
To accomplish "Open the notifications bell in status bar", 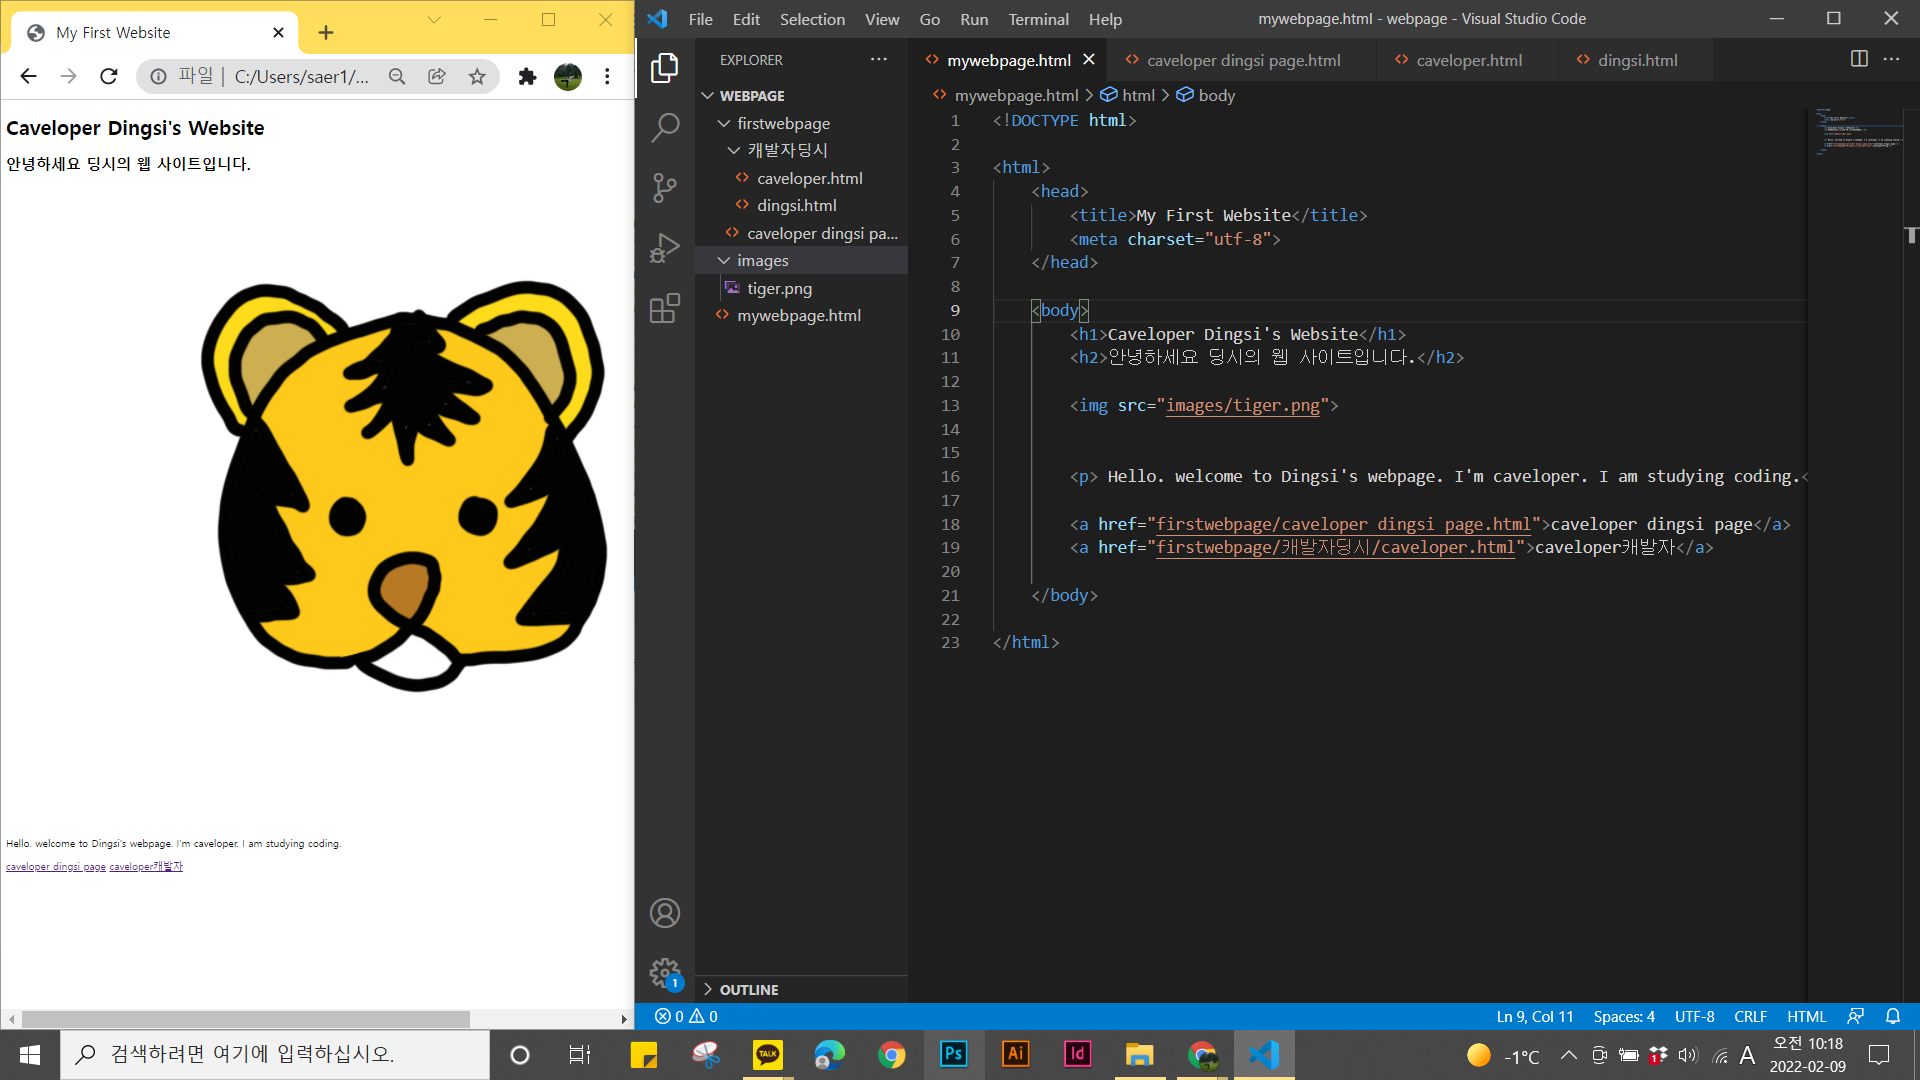I will [1893, 1016].
